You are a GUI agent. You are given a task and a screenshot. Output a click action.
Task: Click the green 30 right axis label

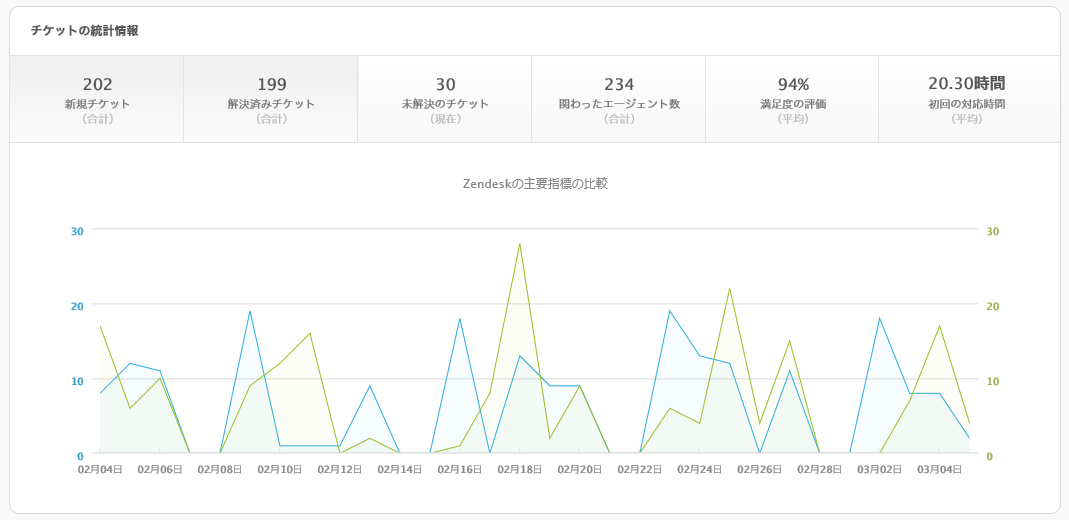993,231
